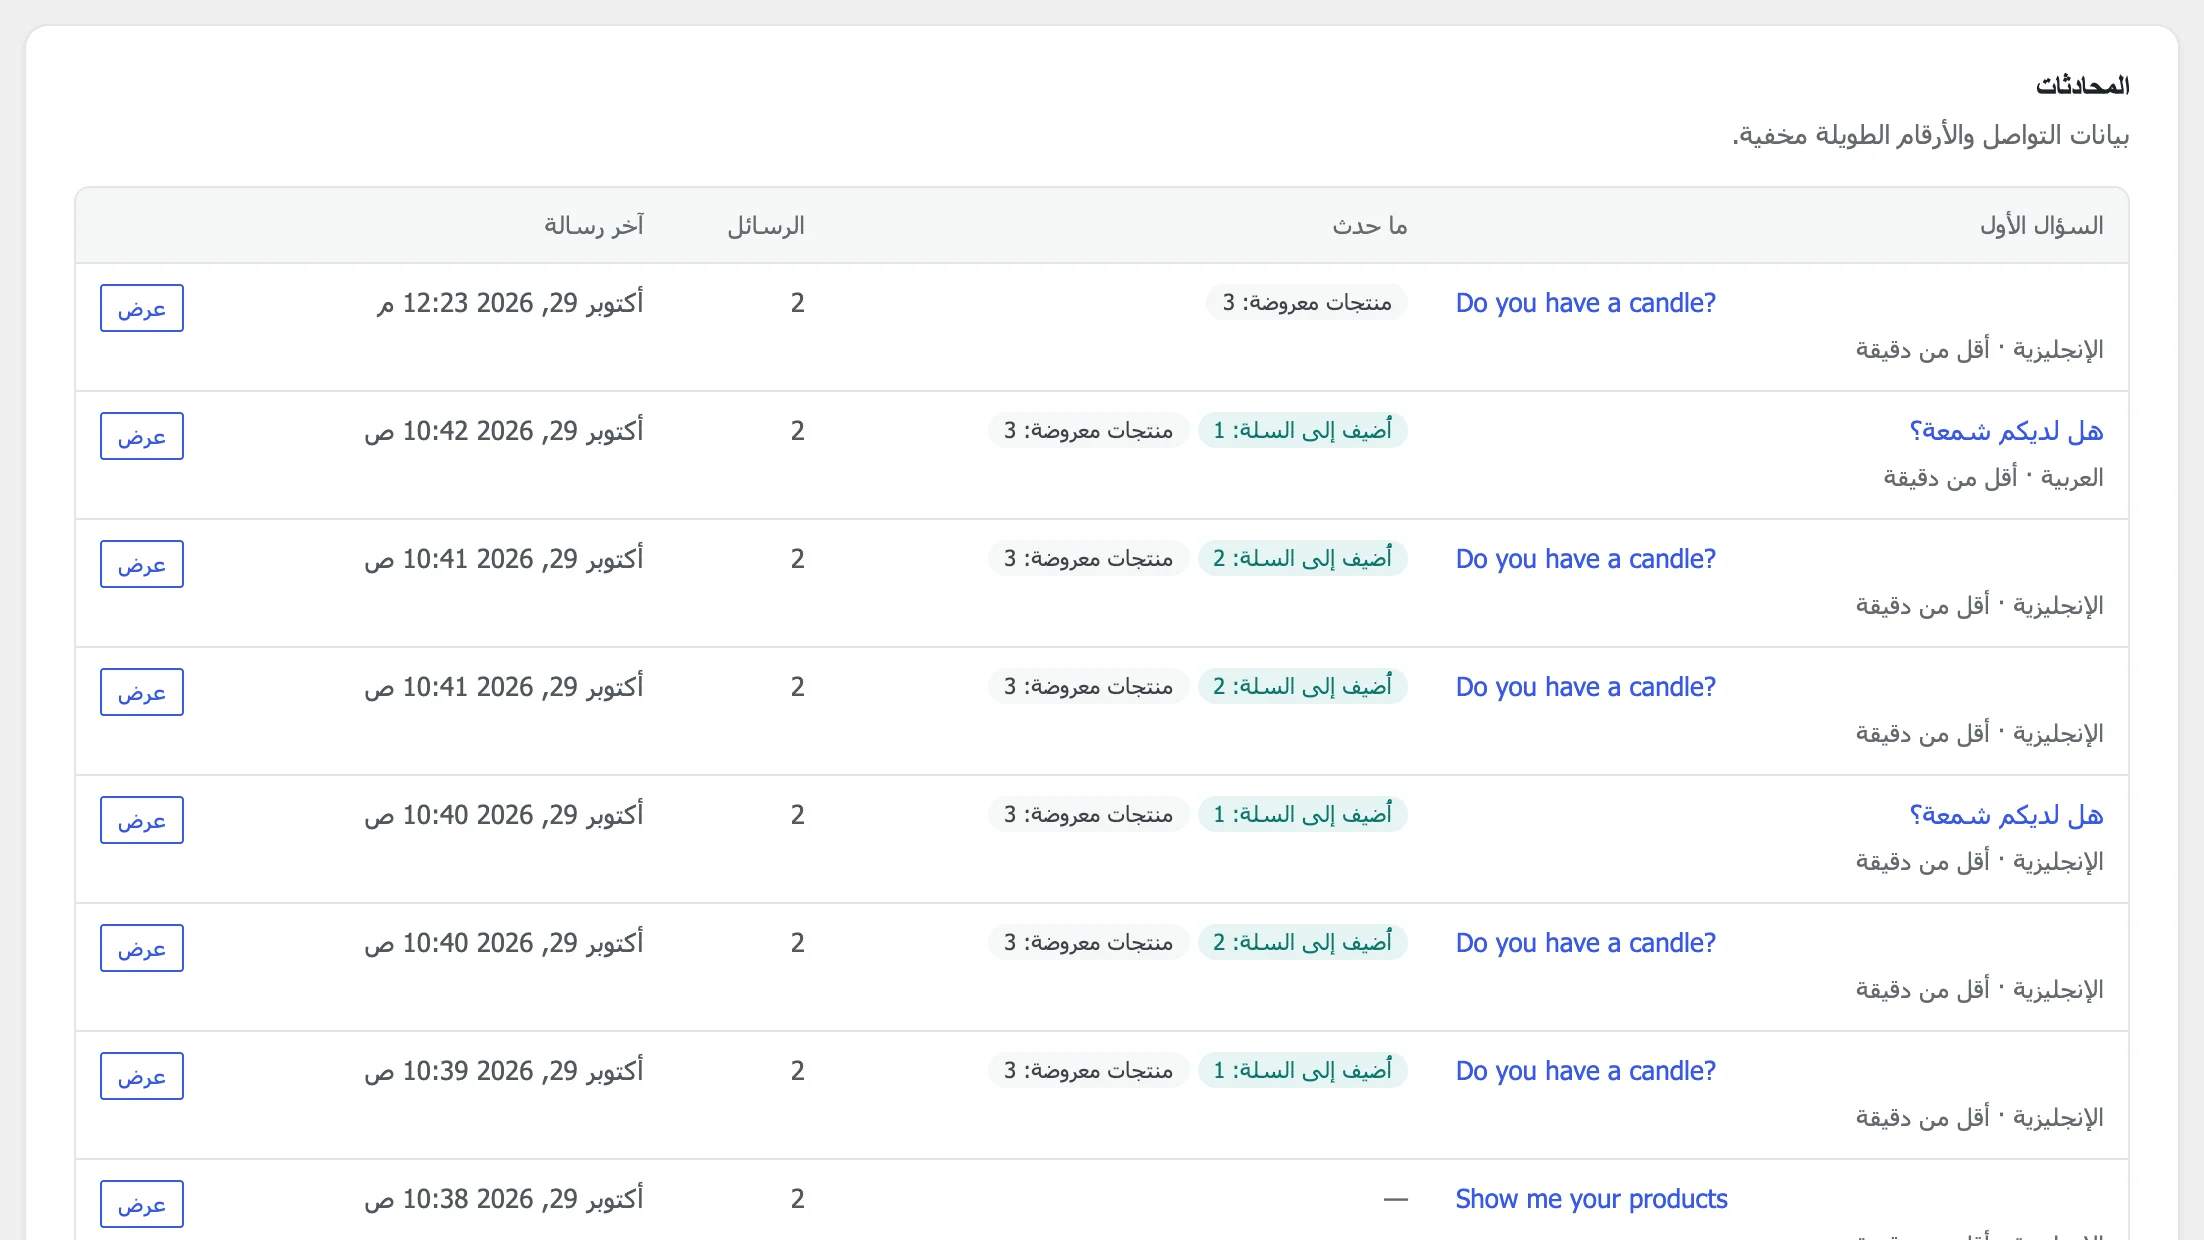Click 'منتجات معروضة: 3' badge in 12:23 م row
Image resolution: width=2204 pixels, height=1240 pixels.
pos(1307,303)
